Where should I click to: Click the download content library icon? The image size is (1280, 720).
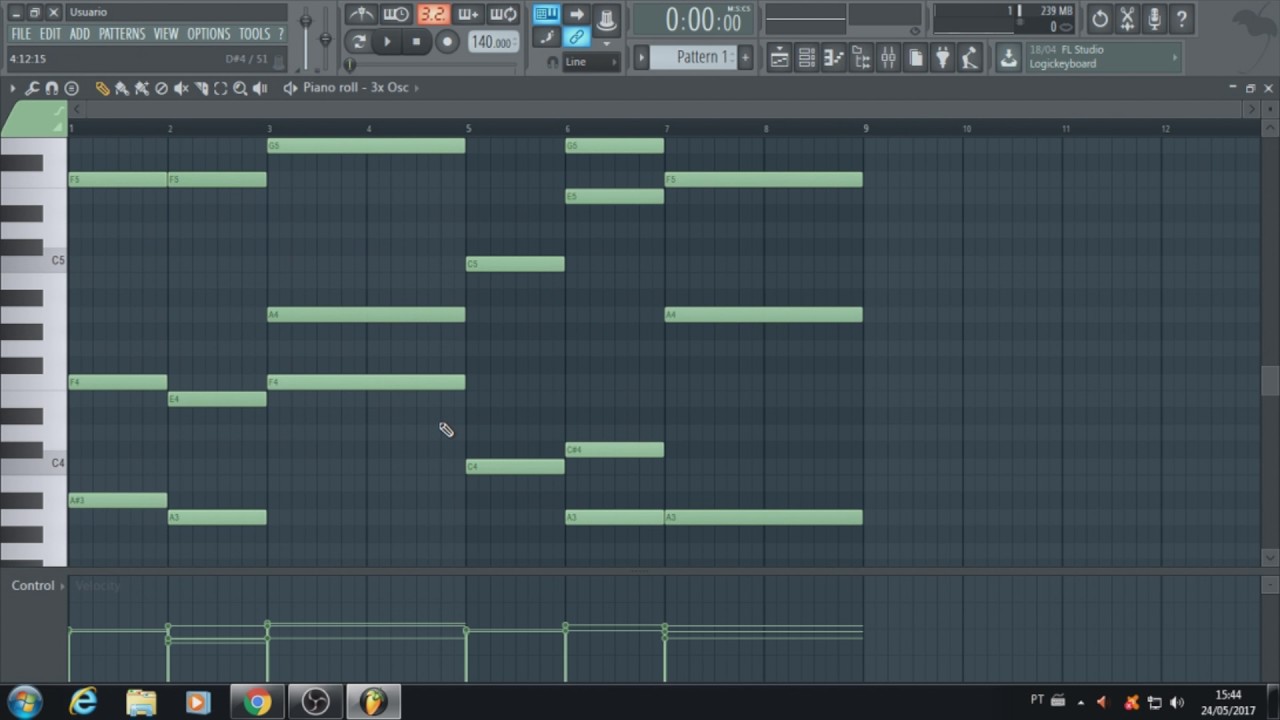point(1008,58)
